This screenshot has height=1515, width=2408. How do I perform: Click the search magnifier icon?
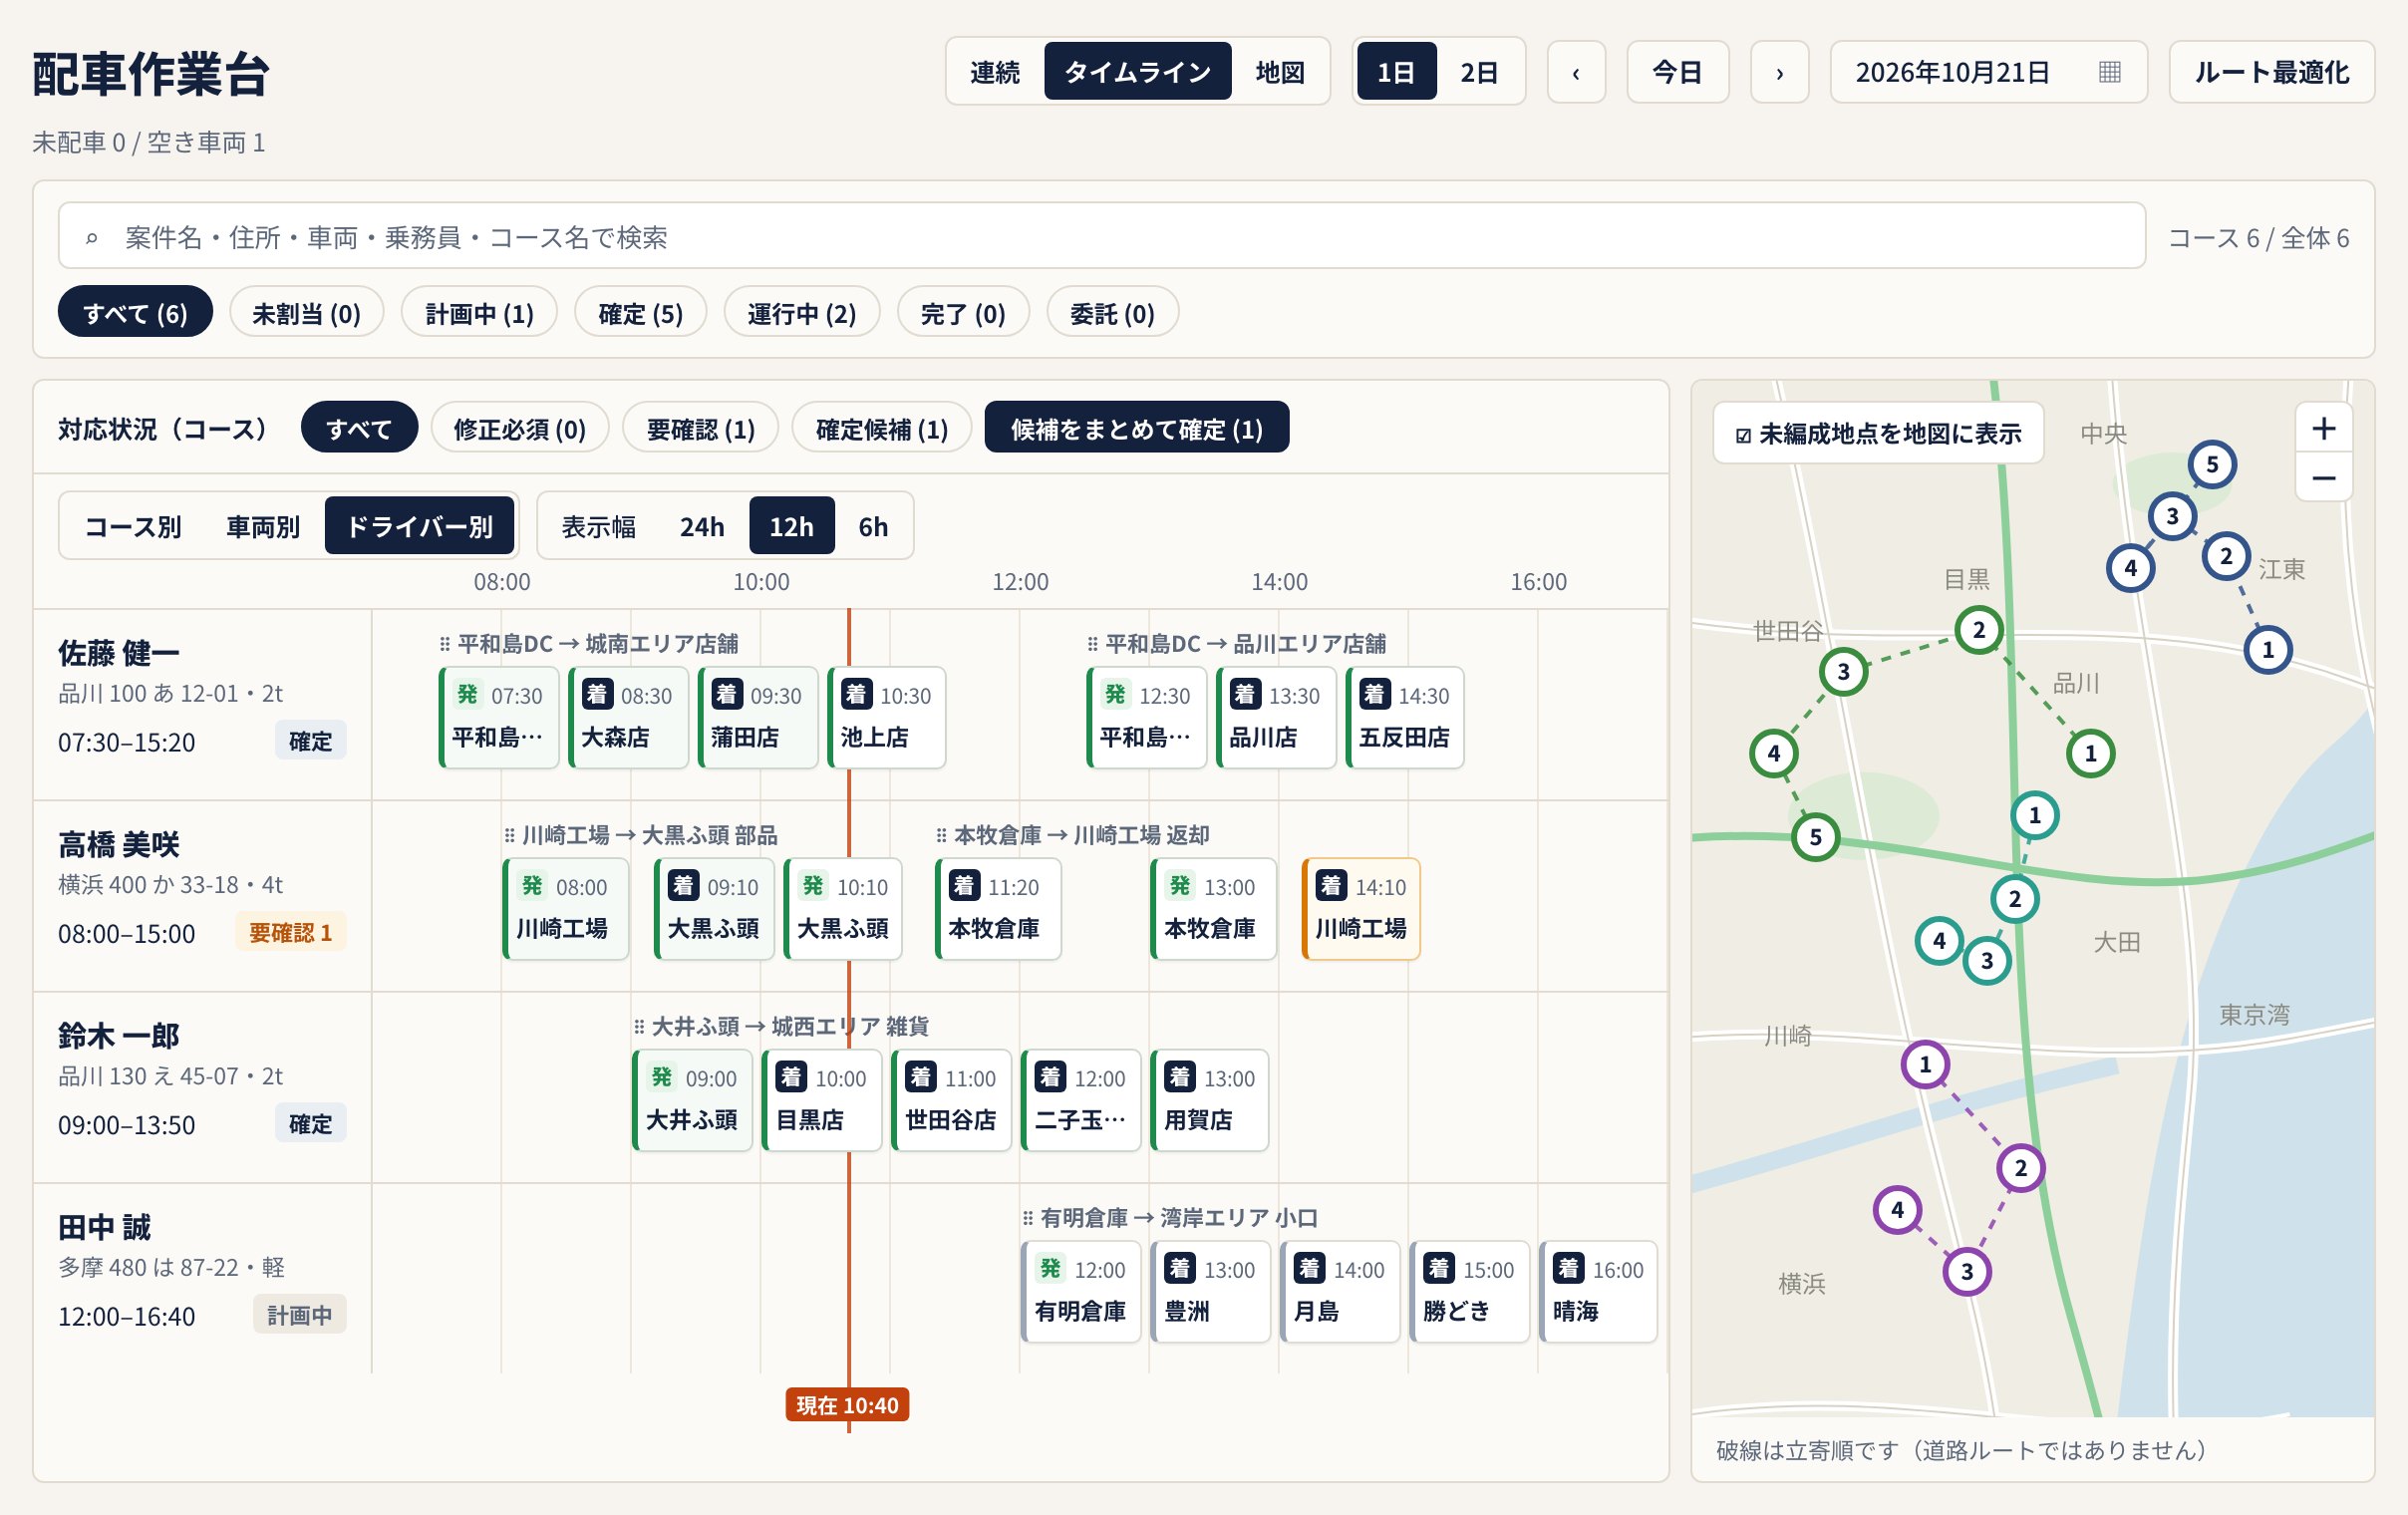92,238
